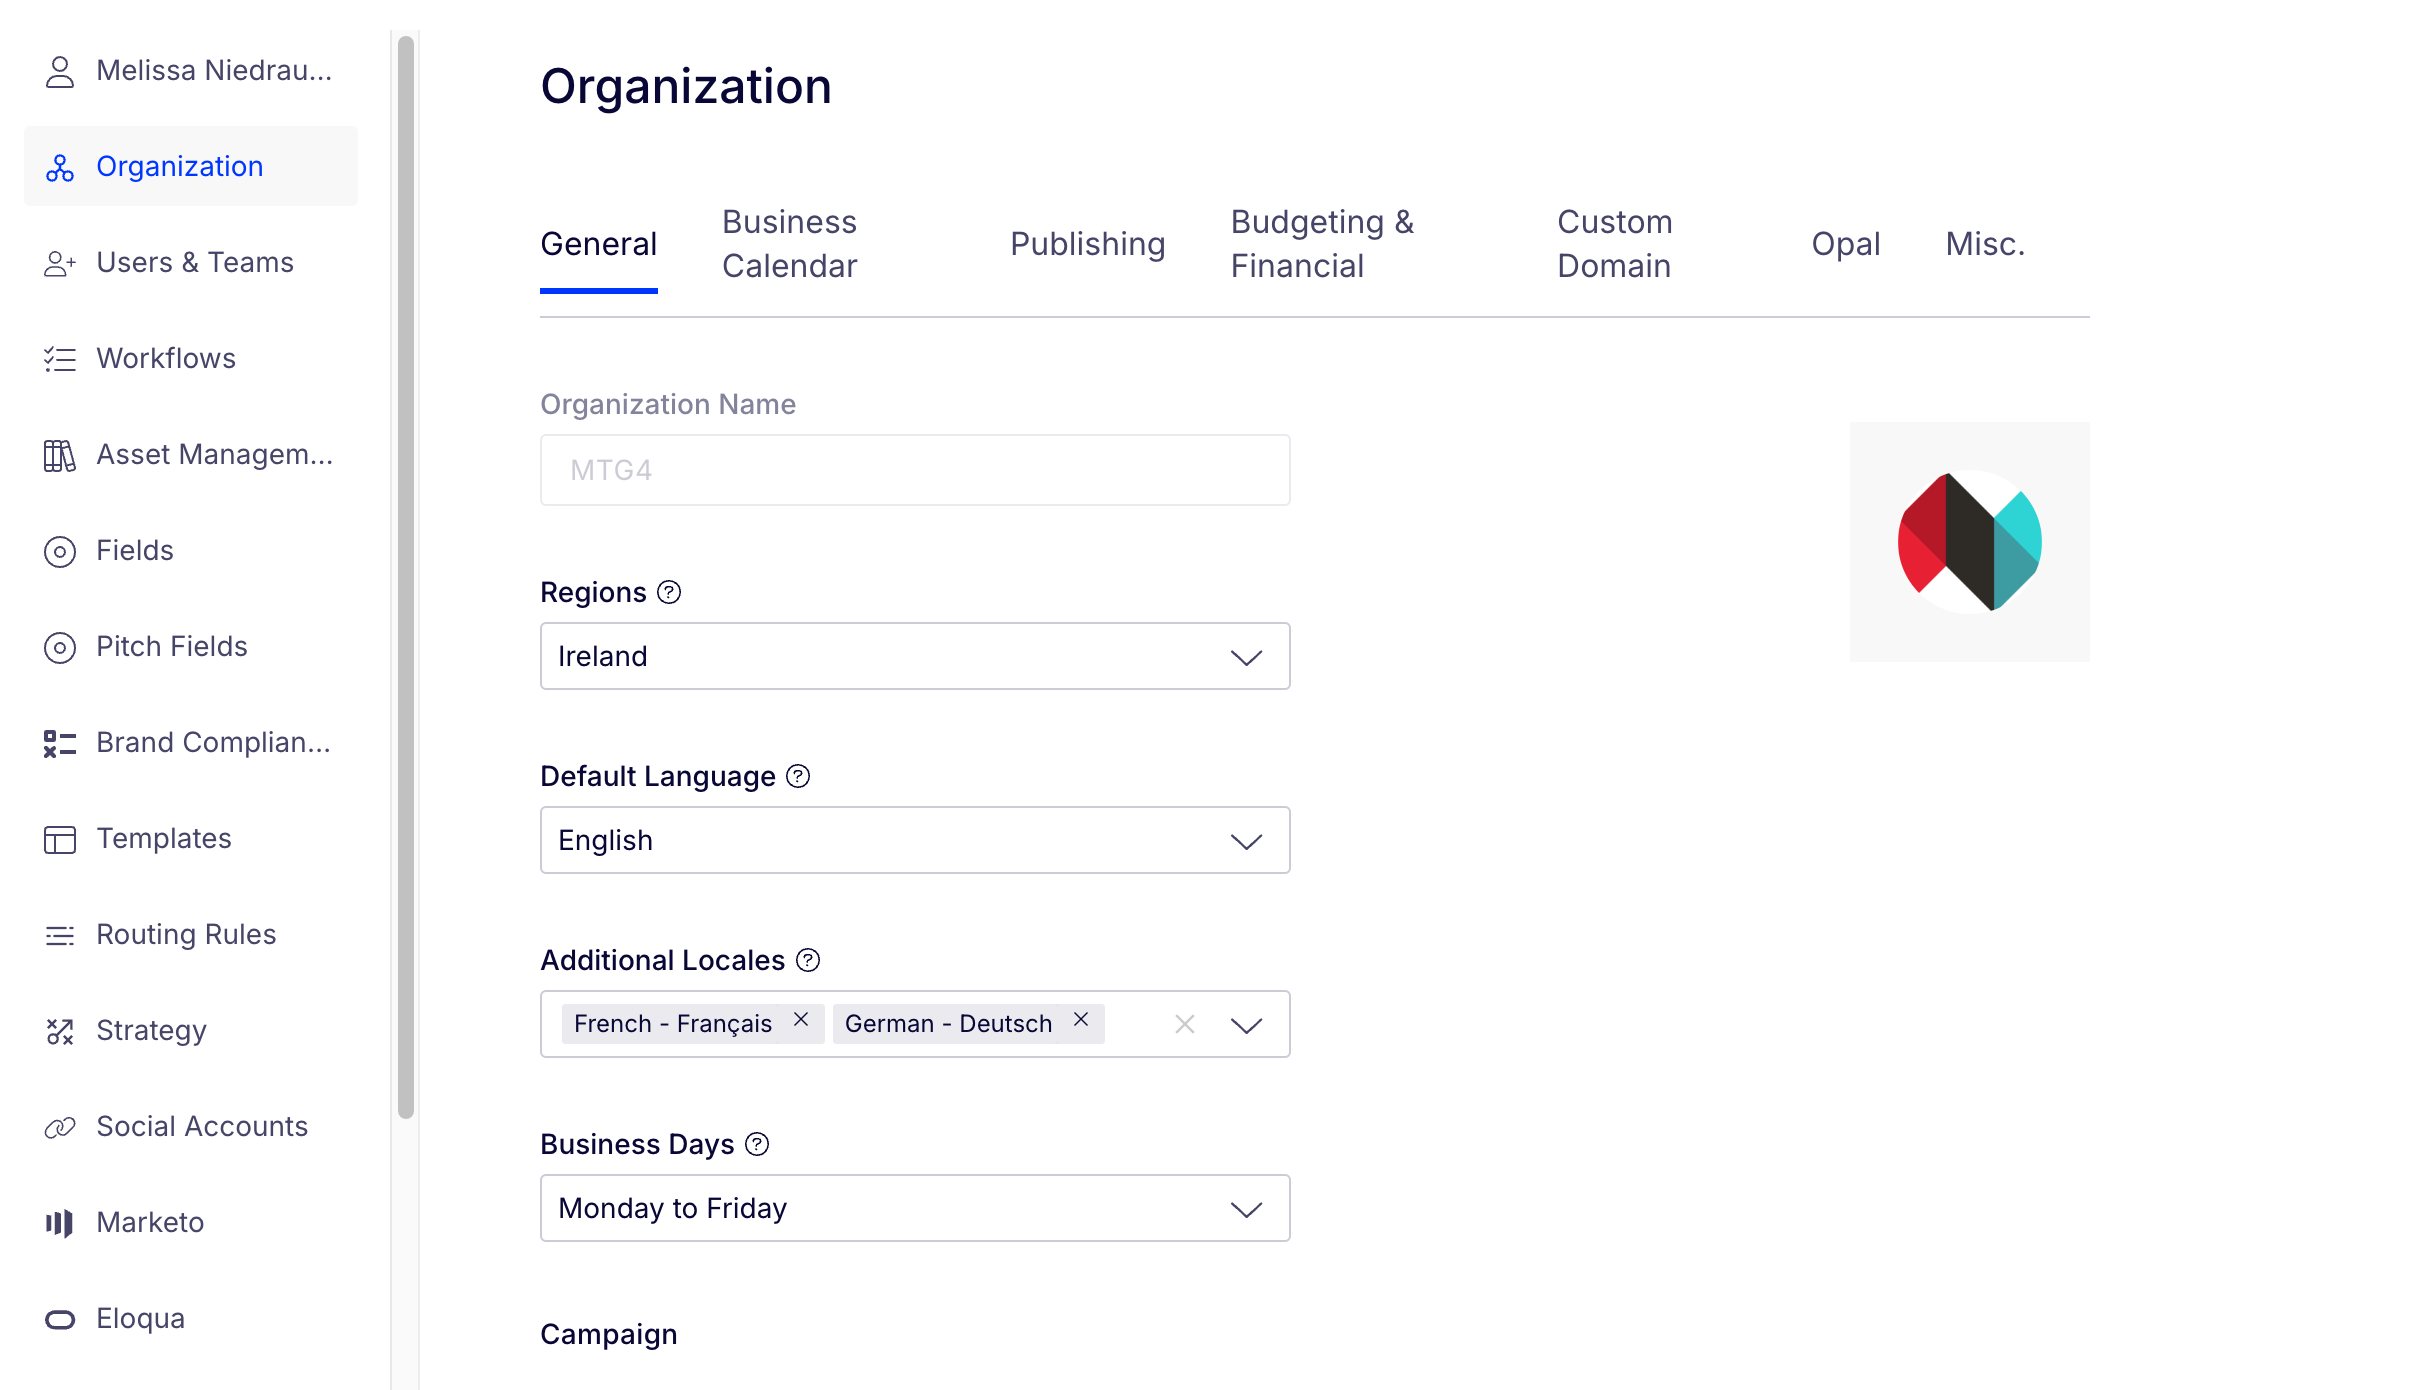Open the Custom Domain tab
The image size is (2420, 1390).
tap(1615, 244)
